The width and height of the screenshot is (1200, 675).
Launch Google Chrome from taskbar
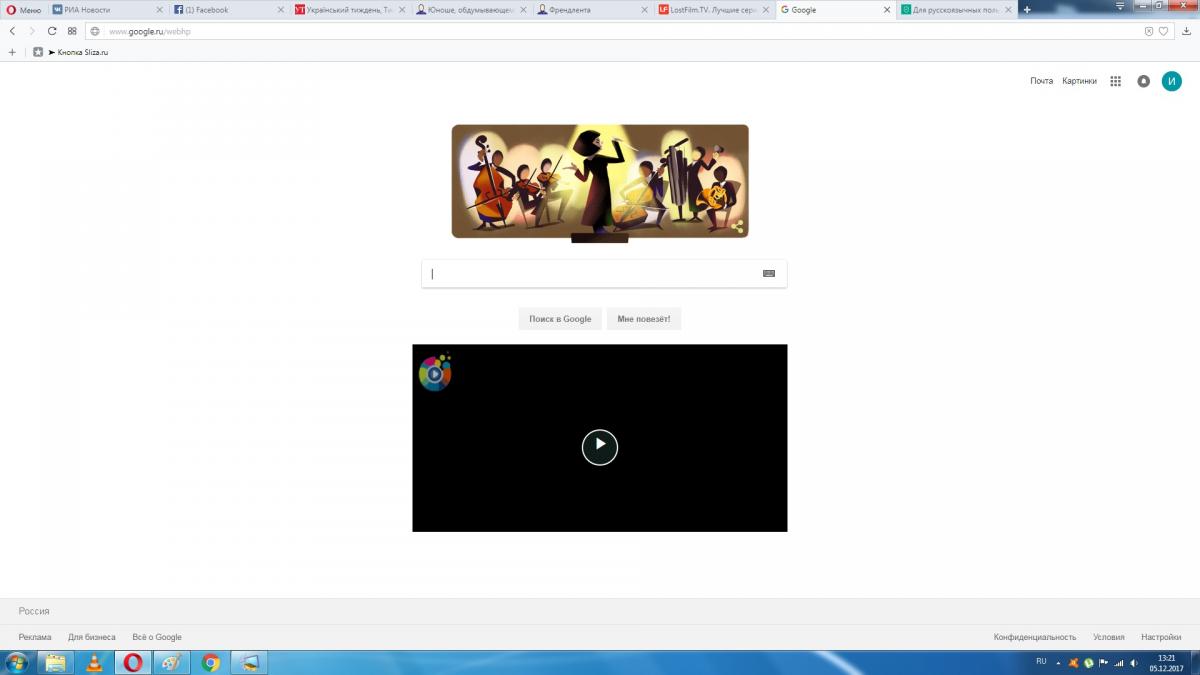tap(210, 662)
